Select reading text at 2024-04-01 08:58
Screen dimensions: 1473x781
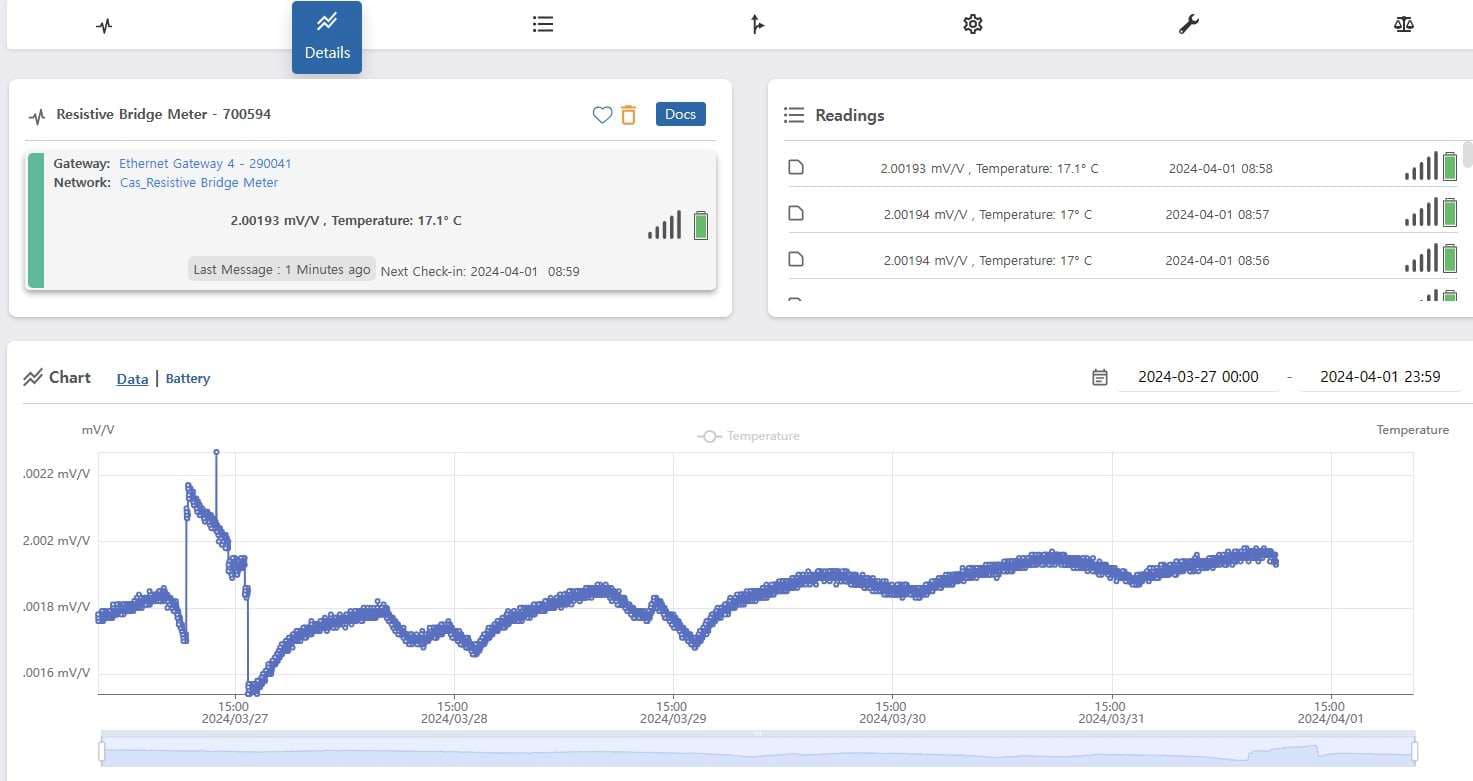[x=989, y=169]
